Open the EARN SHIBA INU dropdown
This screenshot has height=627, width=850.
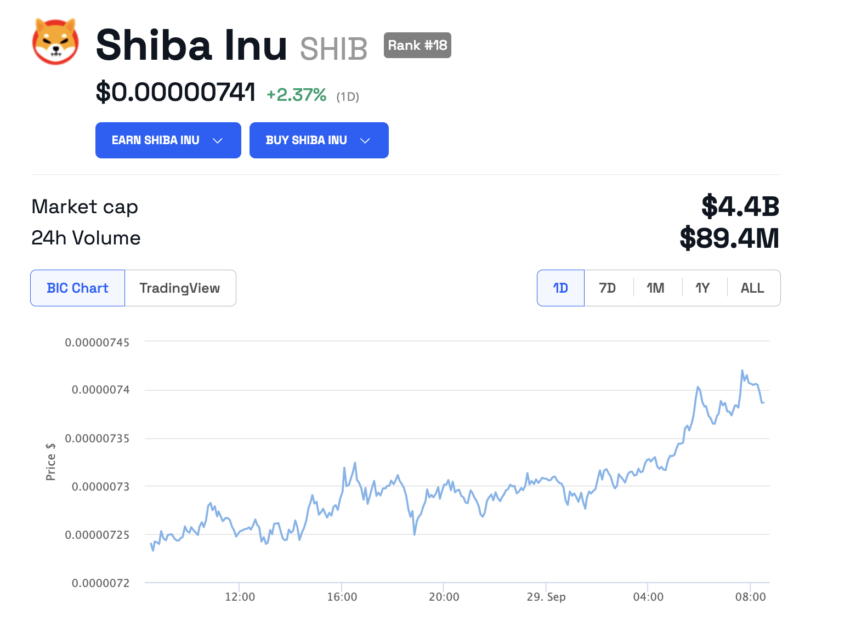167,140
